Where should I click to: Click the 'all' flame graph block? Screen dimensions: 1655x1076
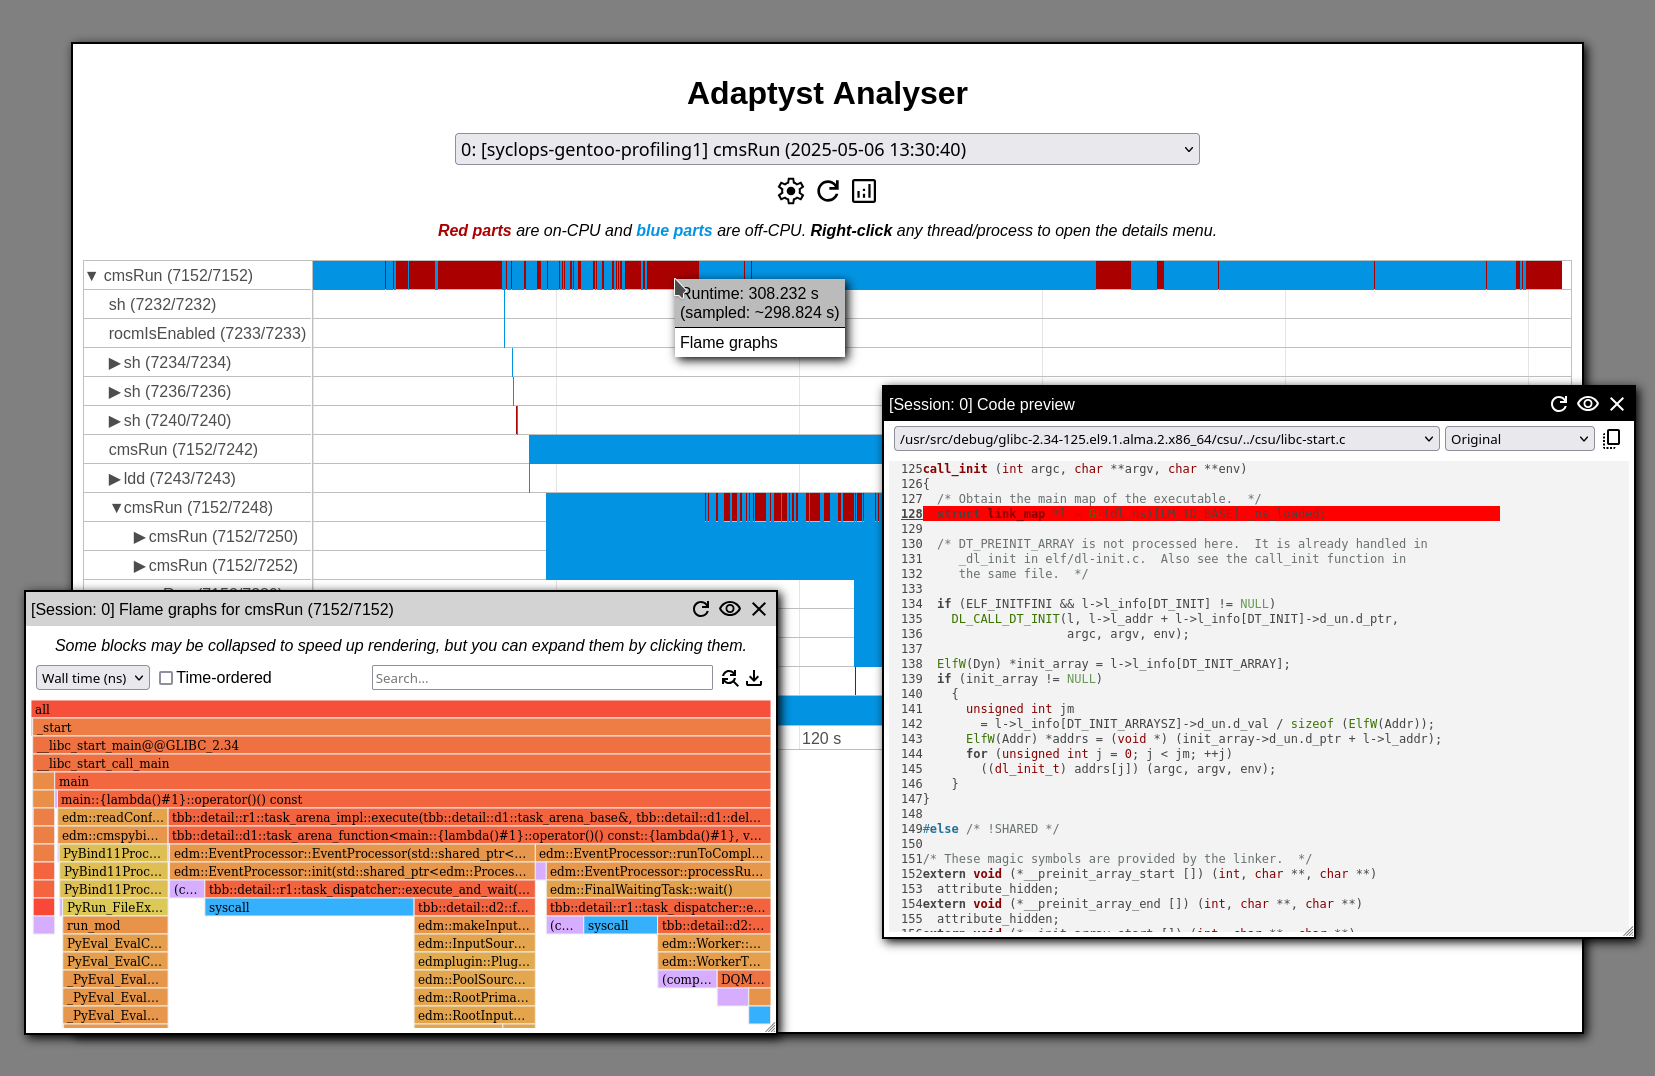(401, 709)
